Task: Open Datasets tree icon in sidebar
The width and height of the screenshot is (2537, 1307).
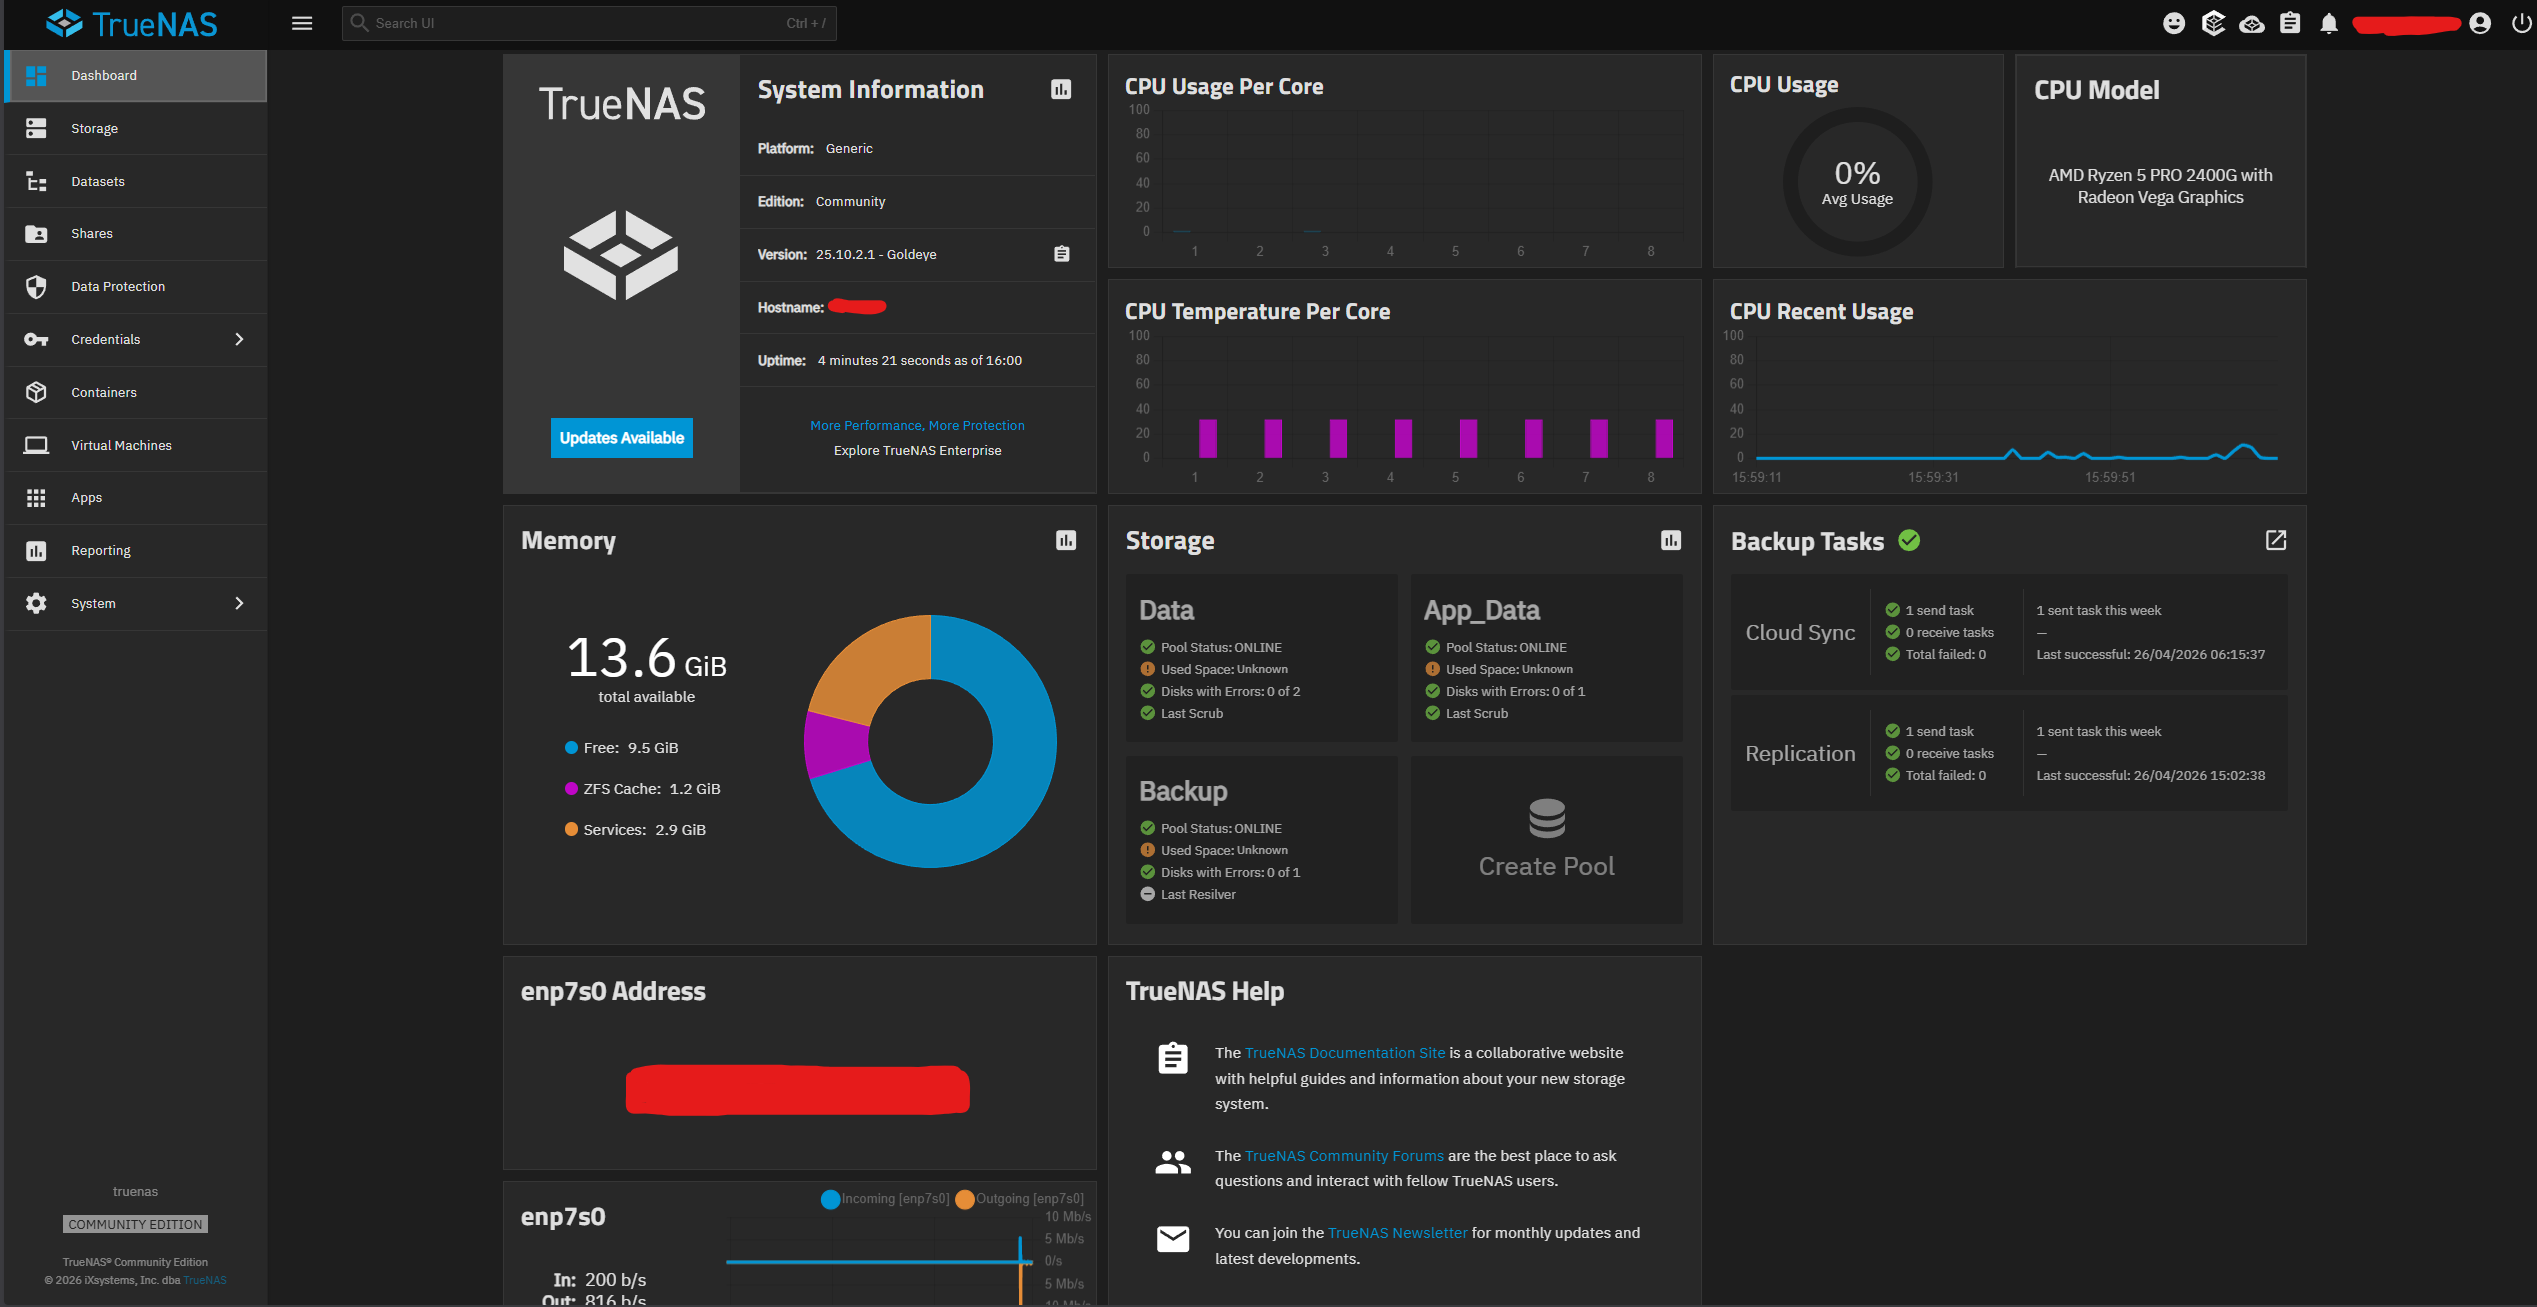Action: point(36,181)
